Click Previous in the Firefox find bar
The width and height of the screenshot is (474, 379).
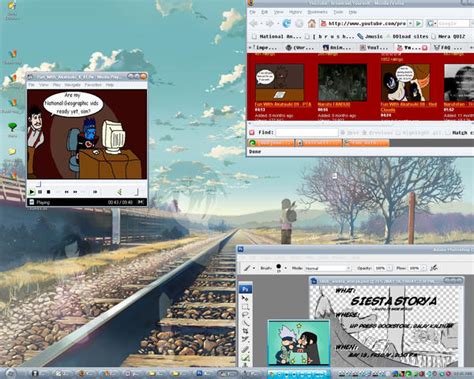378,133
